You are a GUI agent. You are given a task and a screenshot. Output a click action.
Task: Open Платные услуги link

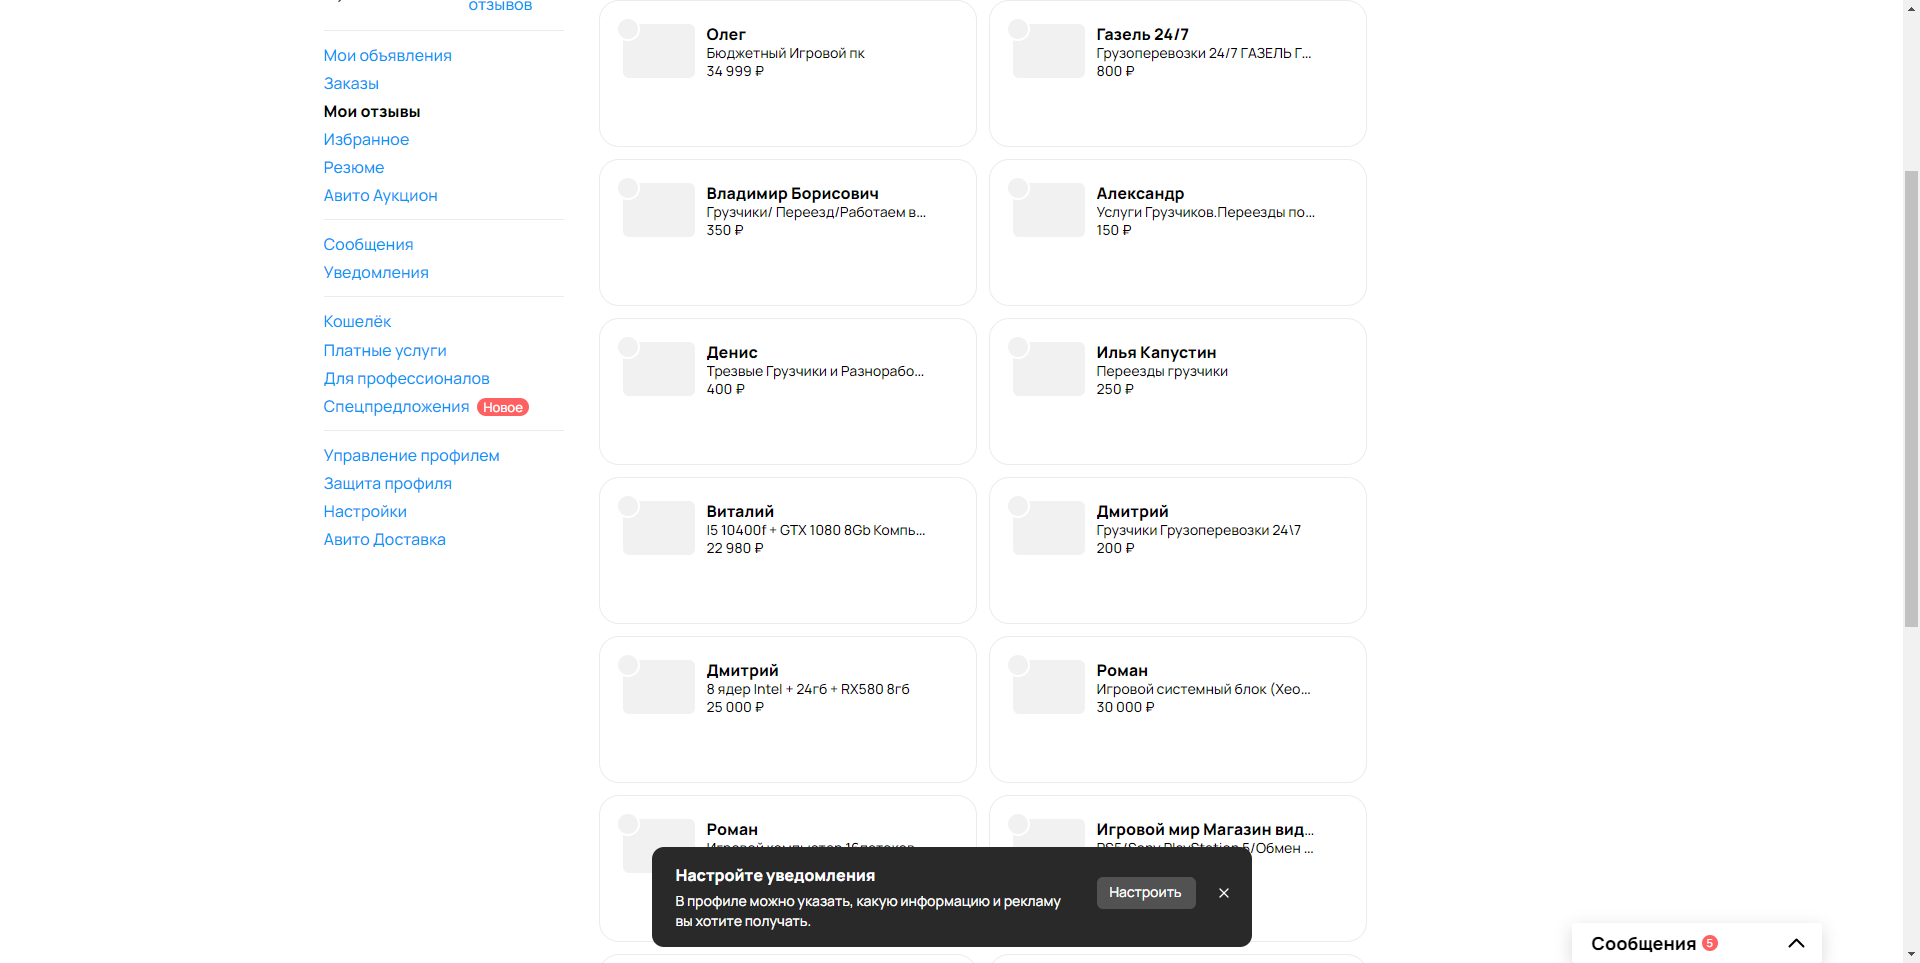click(x=385, y=350)
